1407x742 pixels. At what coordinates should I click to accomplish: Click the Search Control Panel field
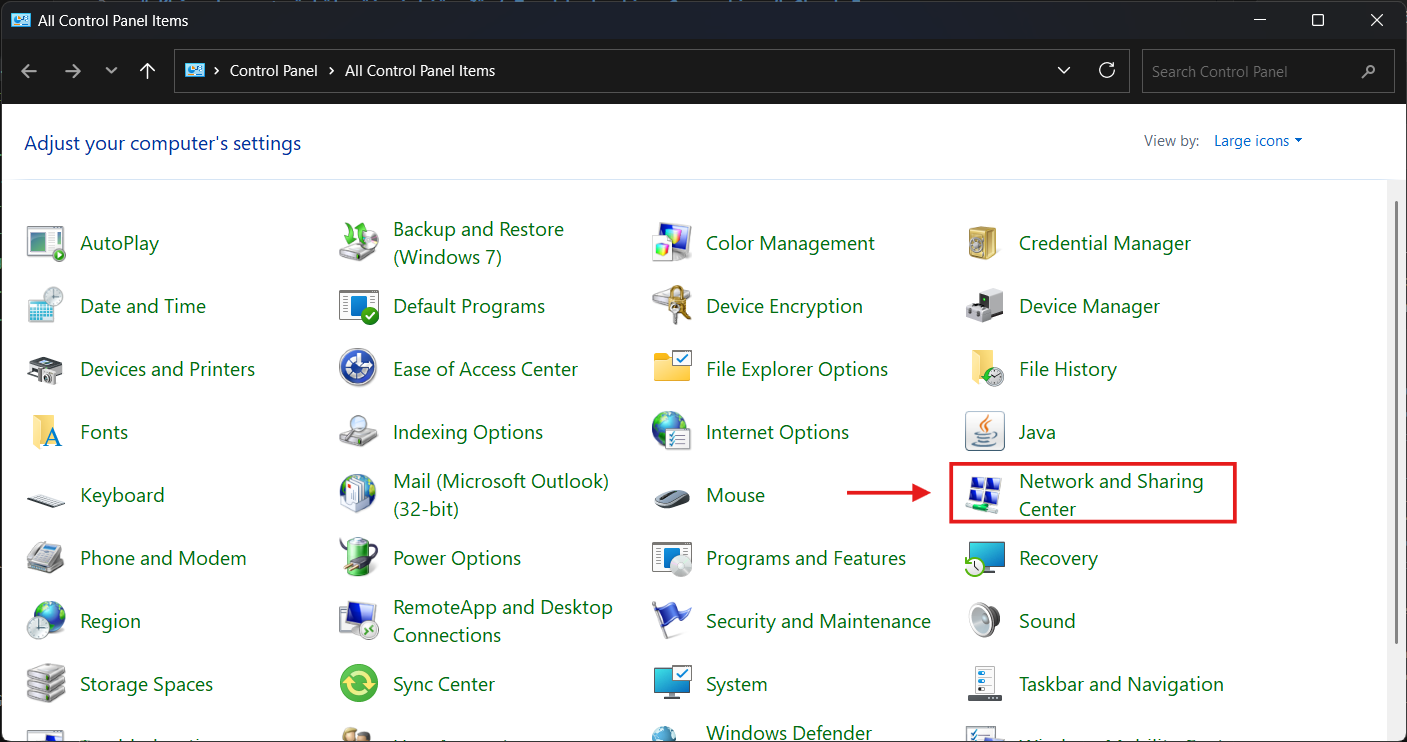tap(1268, 71)
